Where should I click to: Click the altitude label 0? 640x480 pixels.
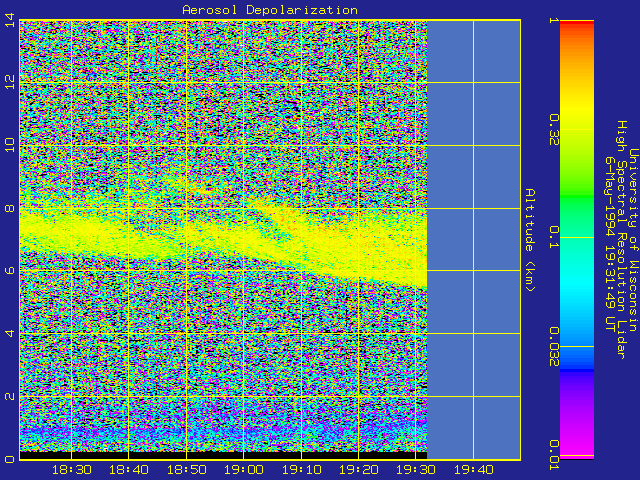(x=10, y=459)
